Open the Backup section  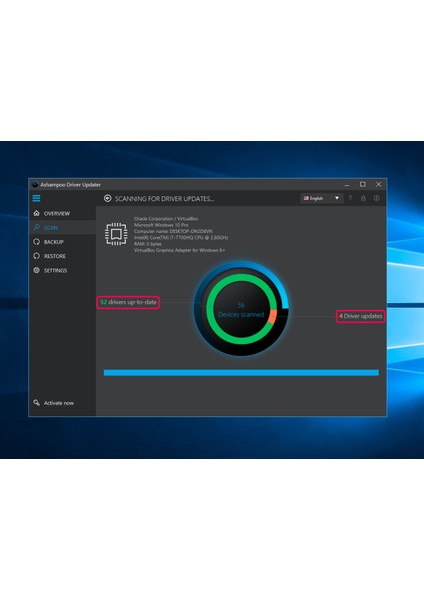[x=62, y=242]
